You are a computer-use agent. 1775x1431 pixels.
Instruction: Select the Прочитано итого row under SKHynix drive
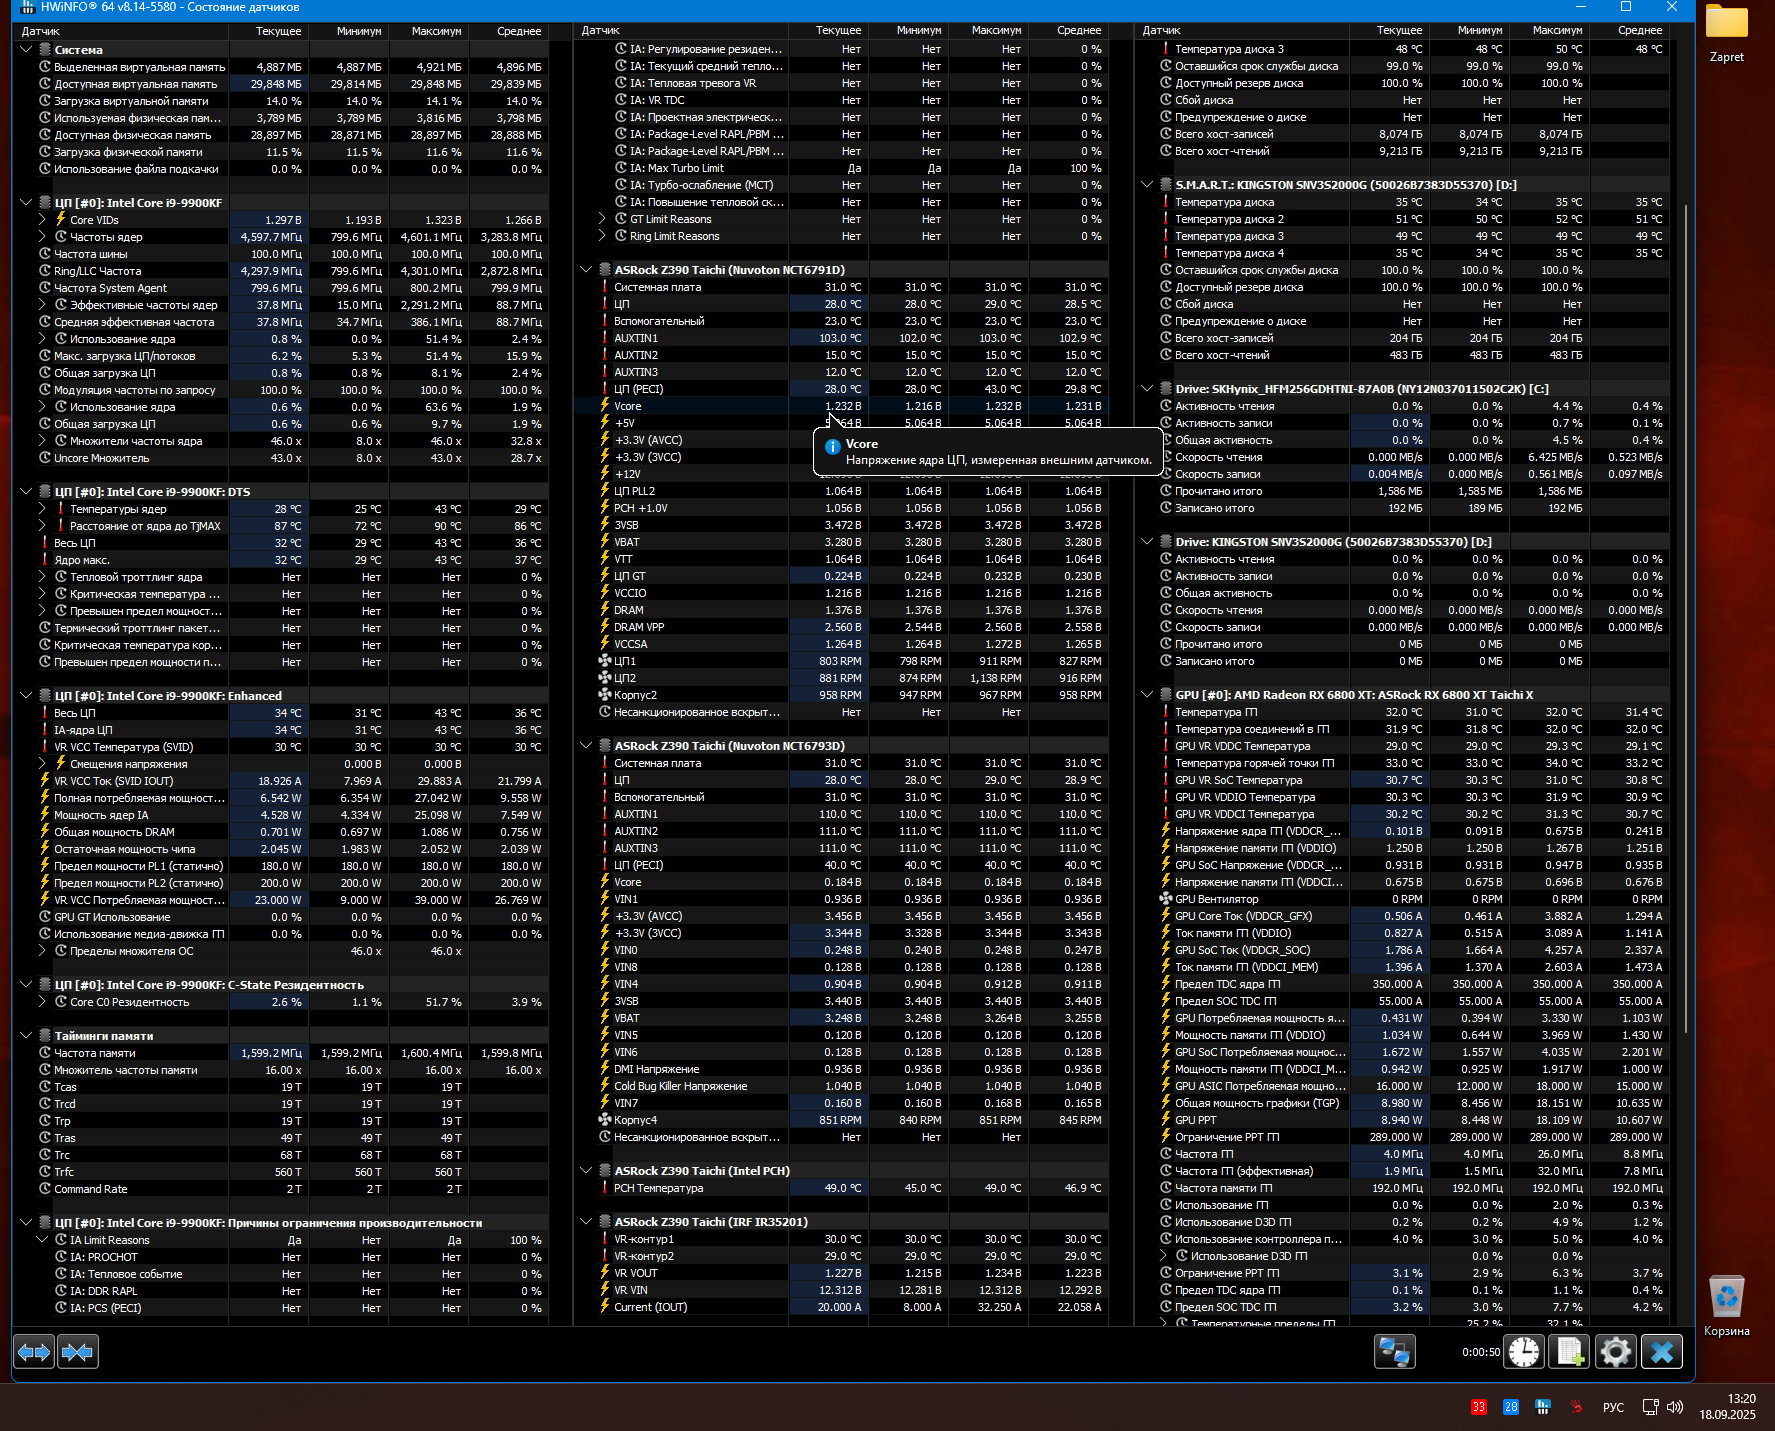click(1402, 491)
